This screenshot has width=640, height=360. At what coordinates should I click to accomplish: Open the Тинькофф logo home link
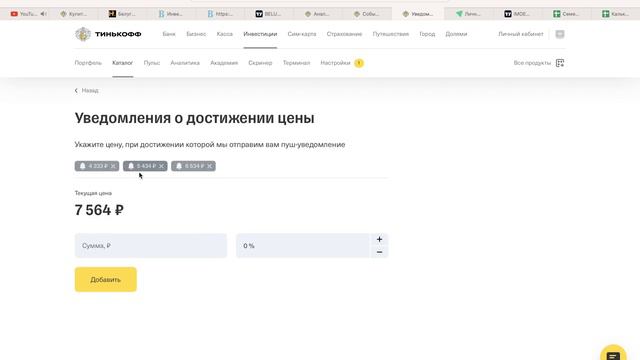click(108, 34)
